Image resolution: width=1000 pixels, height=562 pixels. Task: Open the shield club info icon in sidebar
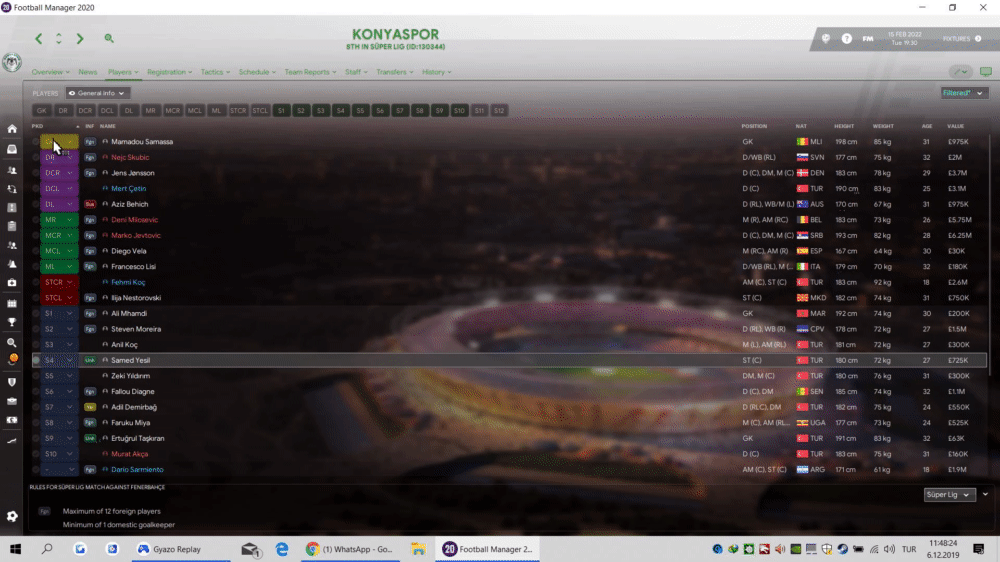click(x=11, y=382)
